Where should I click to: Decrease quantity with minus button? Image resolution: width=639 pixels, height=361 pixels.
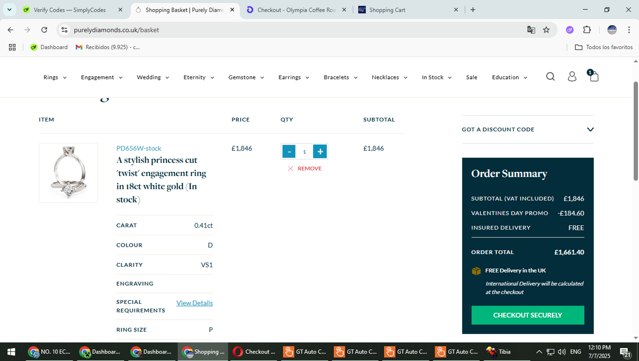point(289,152)
